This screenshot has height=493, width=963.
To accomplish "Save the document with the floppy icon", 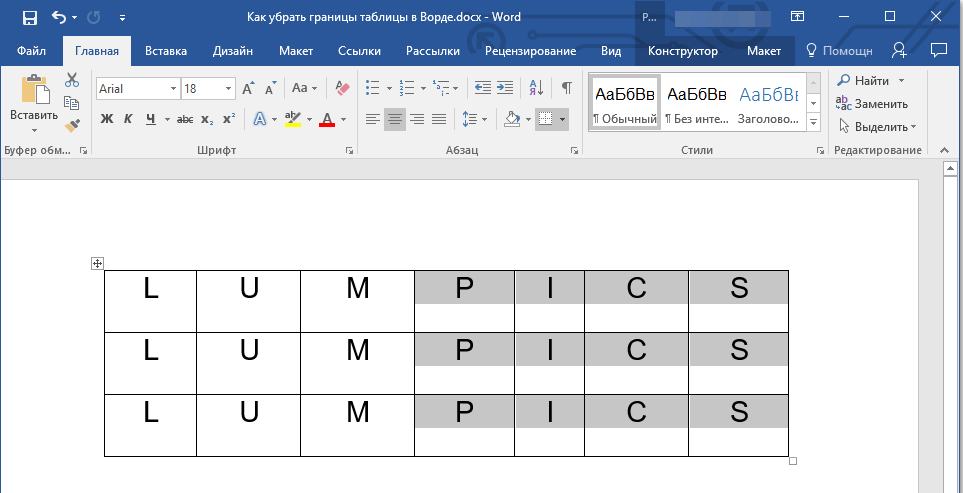I will pyautogui.click(x=29, y=17).
